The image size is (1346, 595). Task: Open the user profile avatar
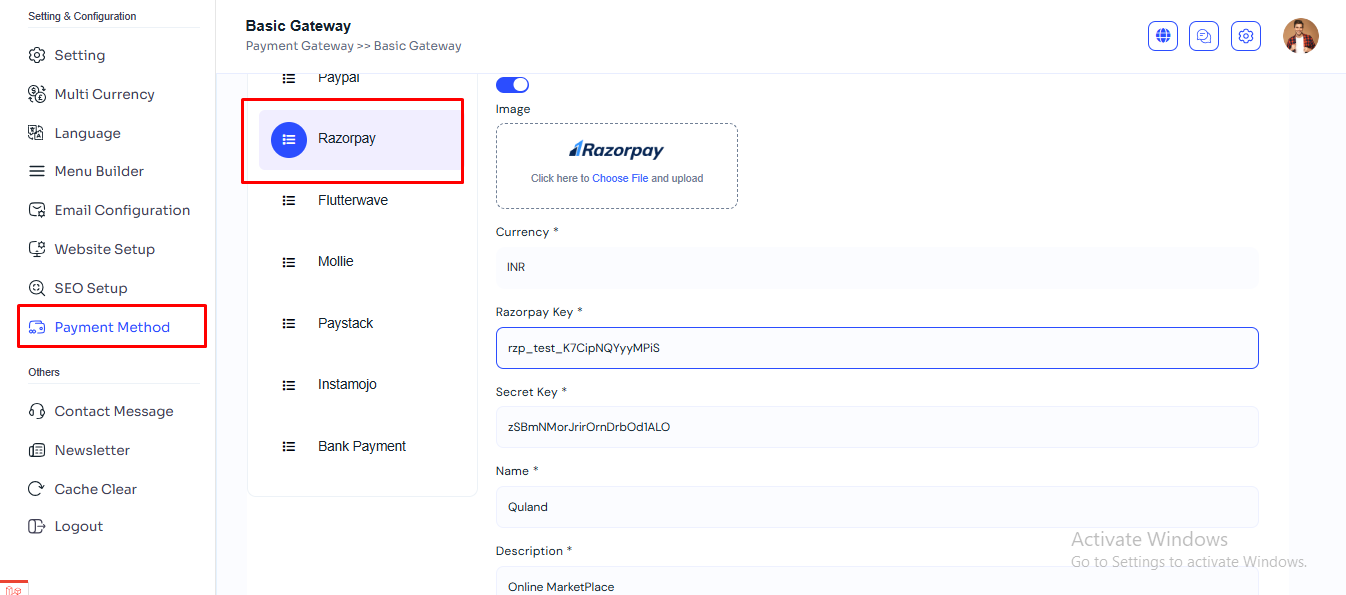coord(1300,36)
